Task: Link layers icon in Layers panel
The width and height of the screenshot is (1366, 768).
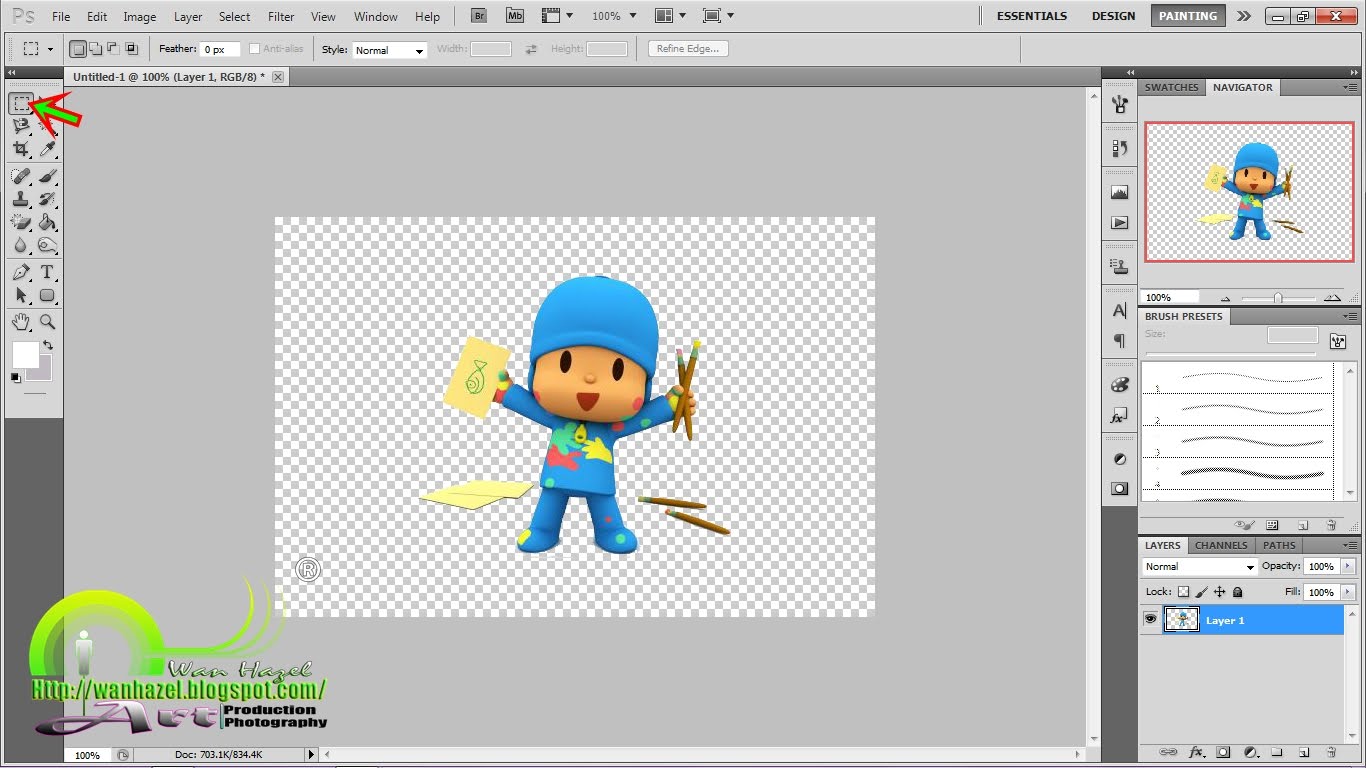Action: (x=1168, y=752)
